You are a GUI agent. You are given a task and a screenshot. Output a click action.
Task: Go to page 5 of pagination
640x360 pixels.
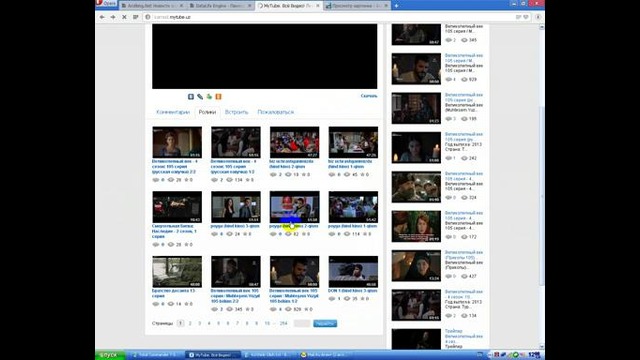(x=218, y=323)
